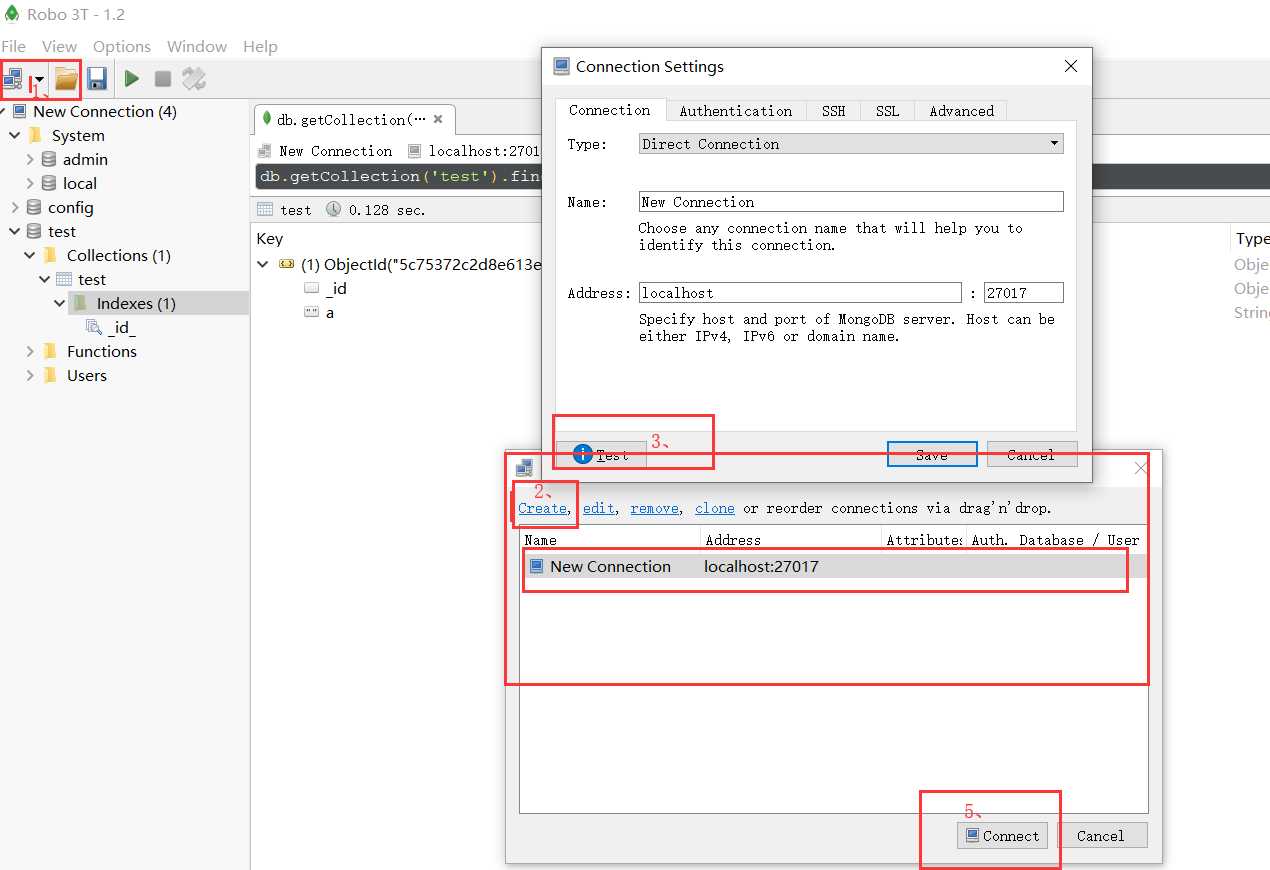This screenshot has width=1270, height=870.
Task: Click the edit connection link
Action: tap(599, 508)
